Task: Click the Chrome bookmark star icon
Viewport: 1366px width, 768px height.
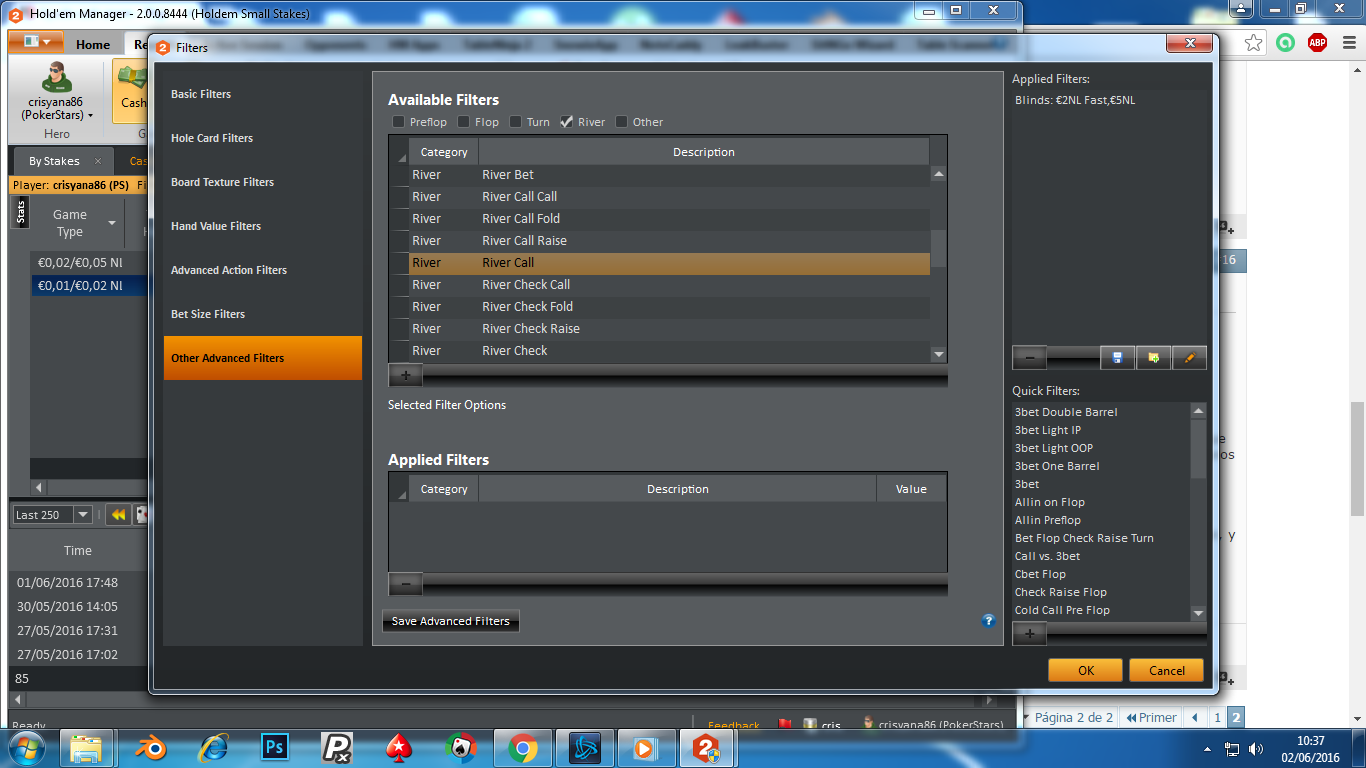Action: tap(1253, 42)
